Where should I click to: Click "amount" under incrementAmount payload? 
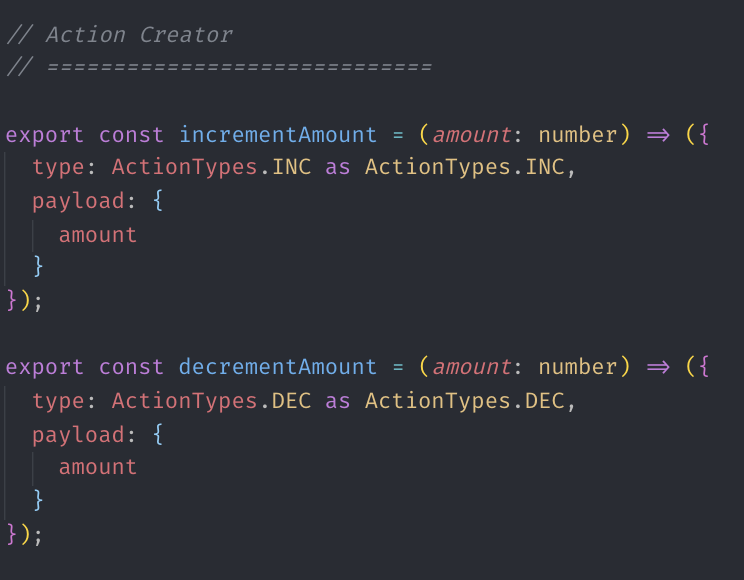click(x=98, y=235)
